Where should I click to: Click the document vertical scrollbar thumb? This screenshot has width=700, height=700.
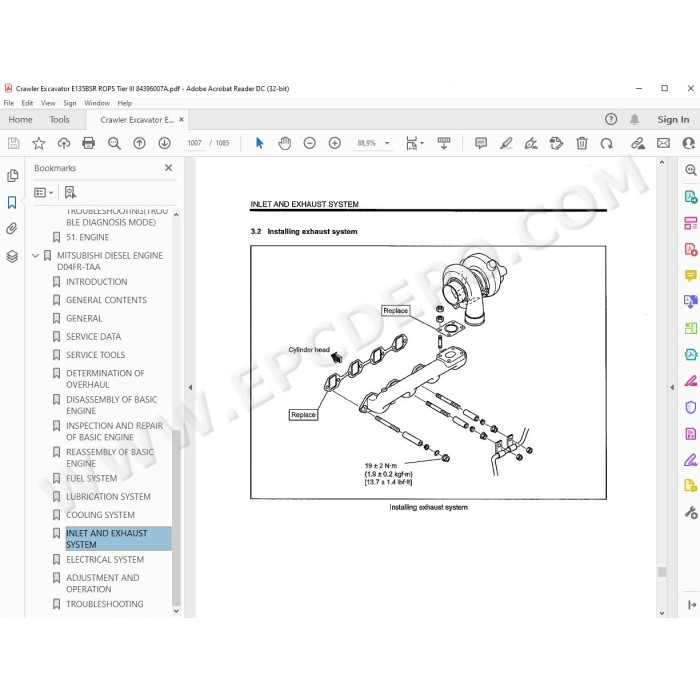[662, 572]
